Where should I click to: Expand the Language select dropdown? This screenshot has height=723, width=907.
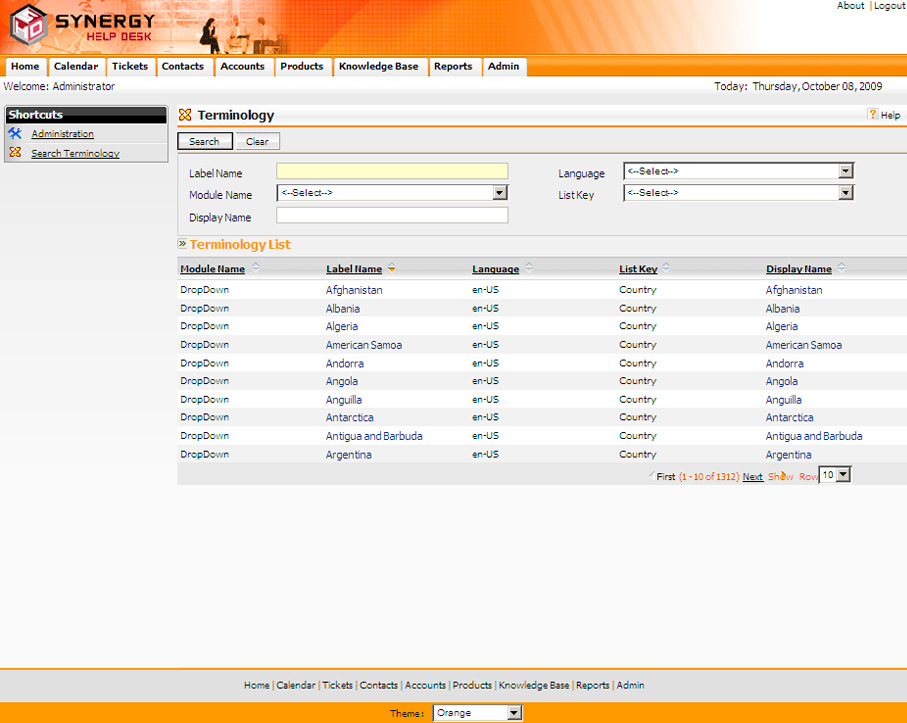coord(846,171)
